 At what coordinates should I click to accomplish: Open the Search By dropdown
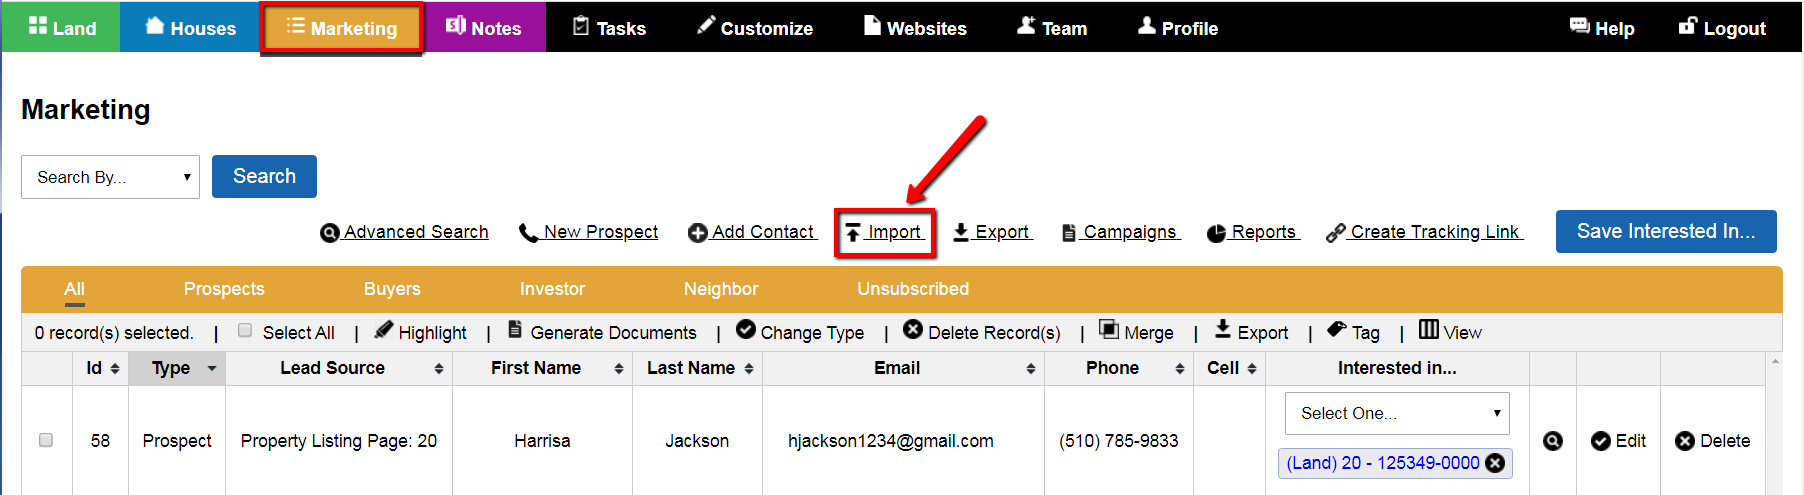pyautogui.click(x=110, y=177)
